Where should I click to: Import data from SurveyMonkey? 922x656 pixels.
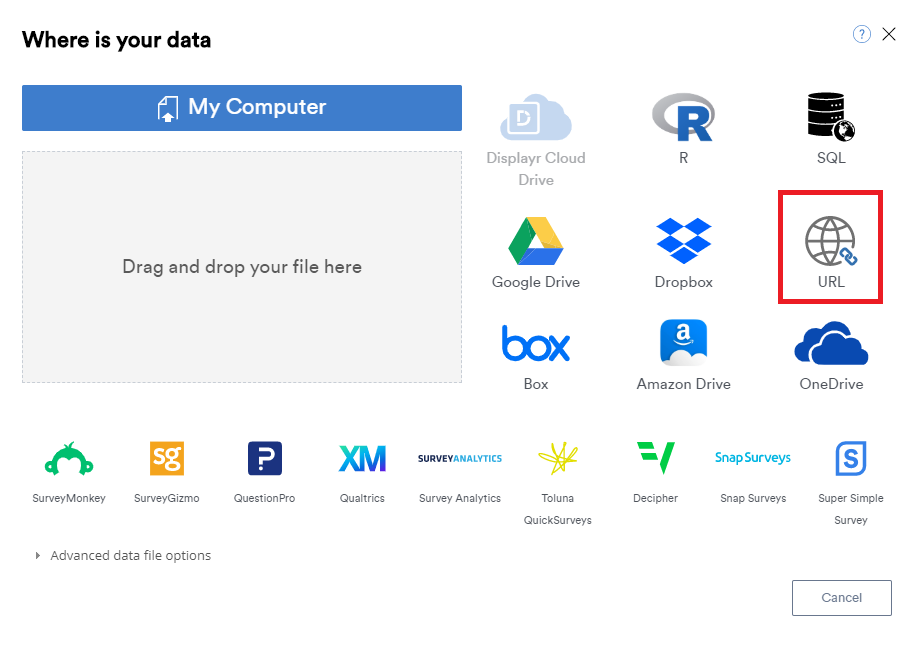pyautogui.click(x=69, y=458)
